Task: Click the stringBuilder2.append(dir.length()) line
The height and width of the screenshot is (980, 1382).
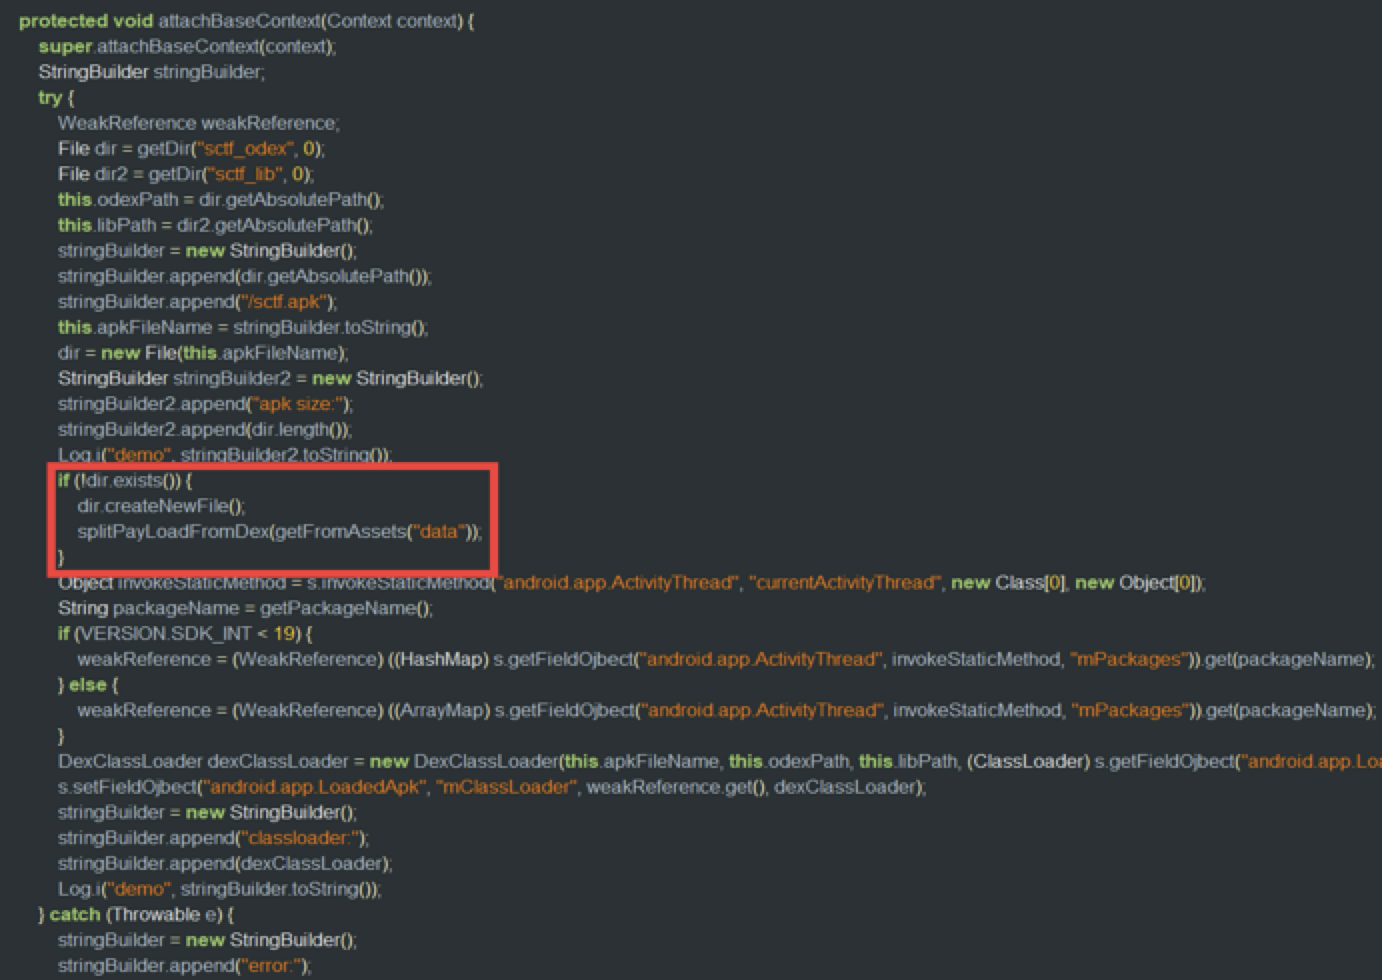Action: pyautogui.click(x=204, y=429)
